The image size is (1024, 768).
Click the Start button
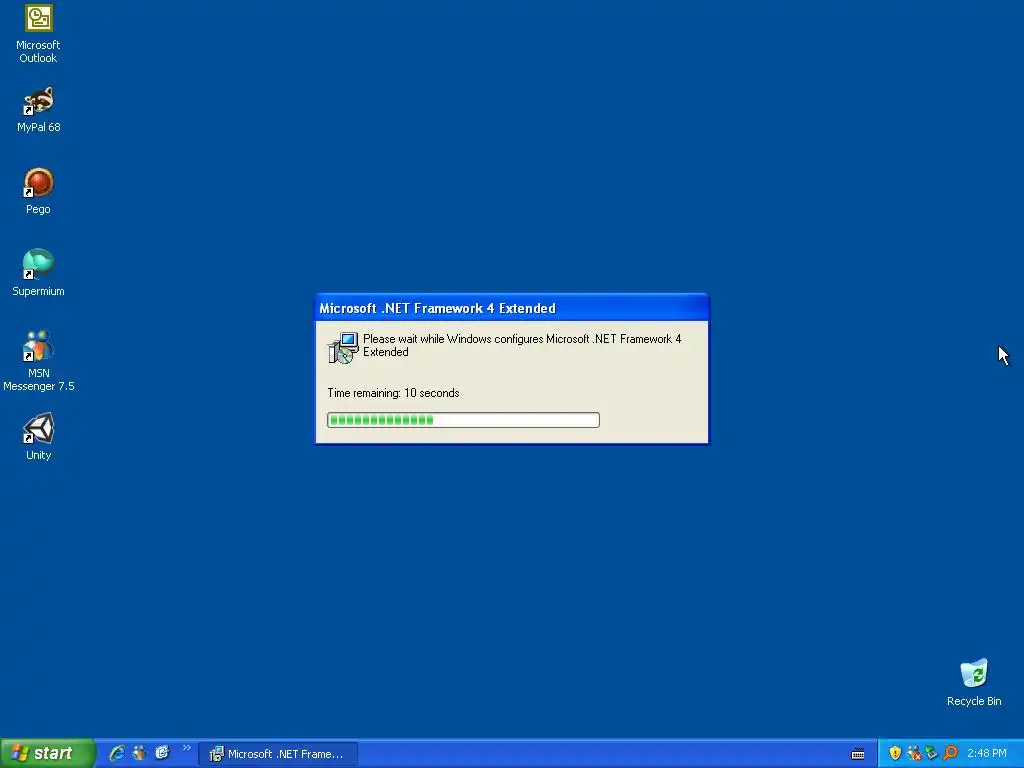(47, 754)
